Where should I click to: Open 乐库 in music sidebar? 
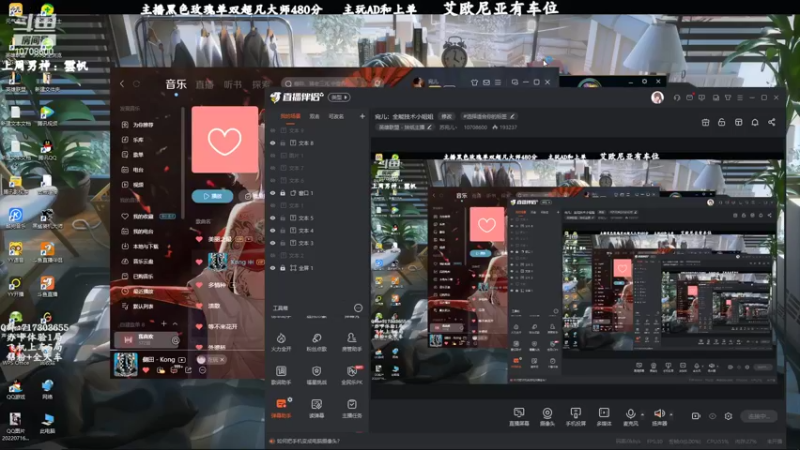click(x=133, y=139)
